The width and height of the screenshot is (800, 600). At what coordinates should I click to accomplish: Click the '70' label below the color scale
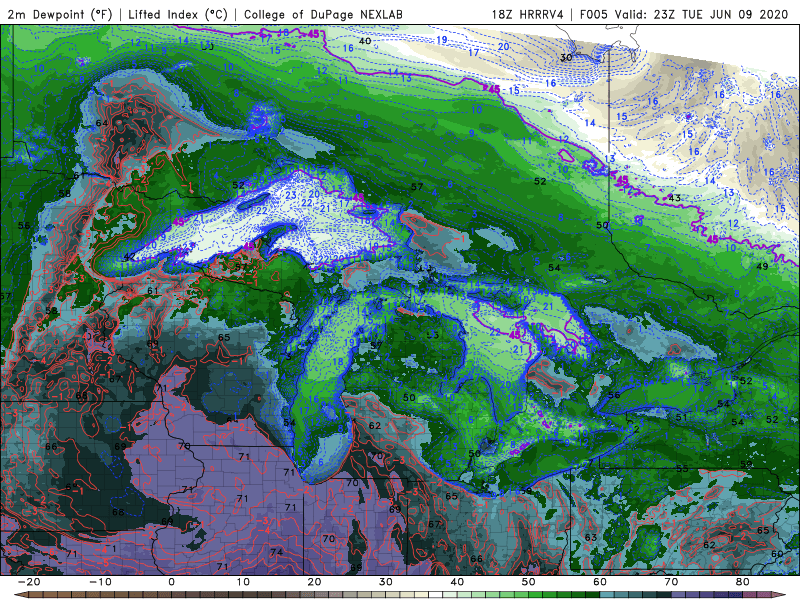click(x=671, y=582)
